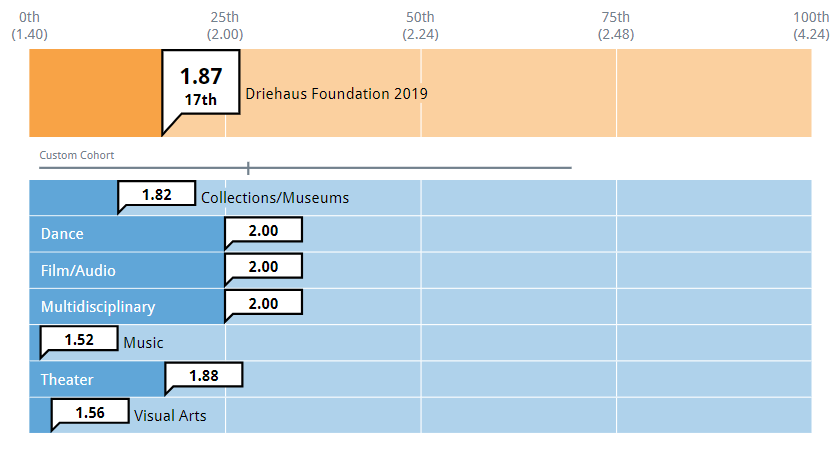Image resolution: width=838 pixels, height=454 pixels.
Task: Click the 1.82 Collections/Museums value callout
Action: [x=157, y=194]
